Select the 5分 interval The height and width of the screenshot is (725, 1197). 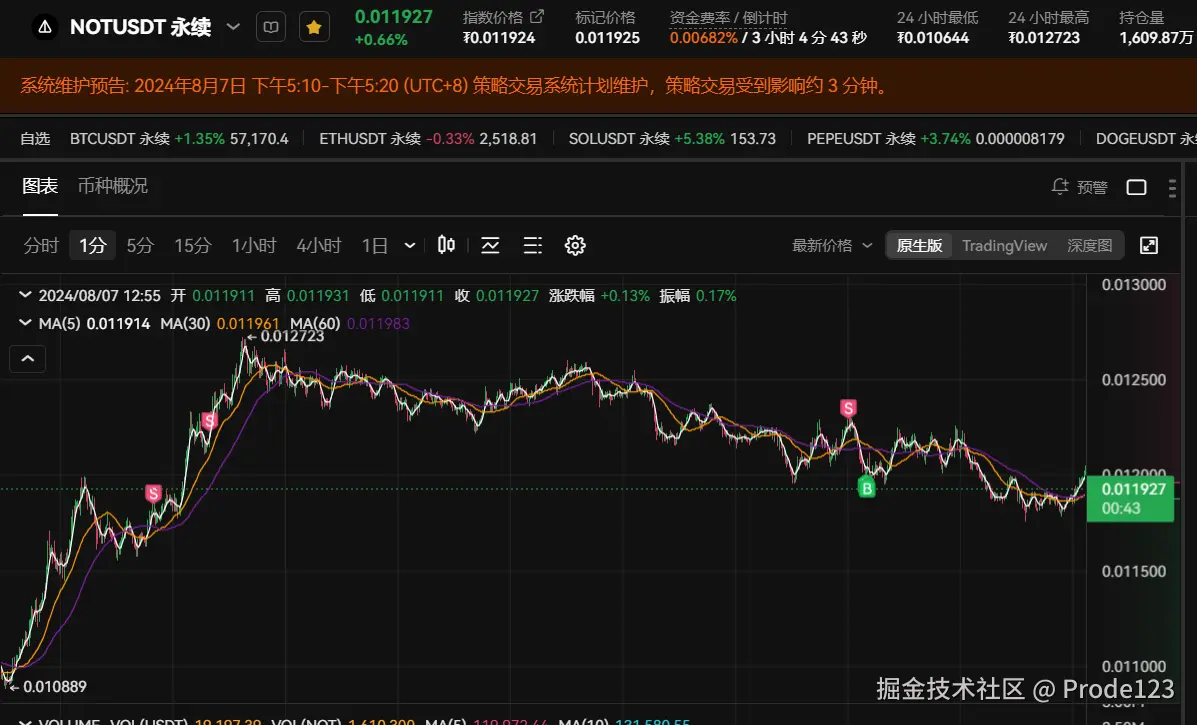(140, 246)
